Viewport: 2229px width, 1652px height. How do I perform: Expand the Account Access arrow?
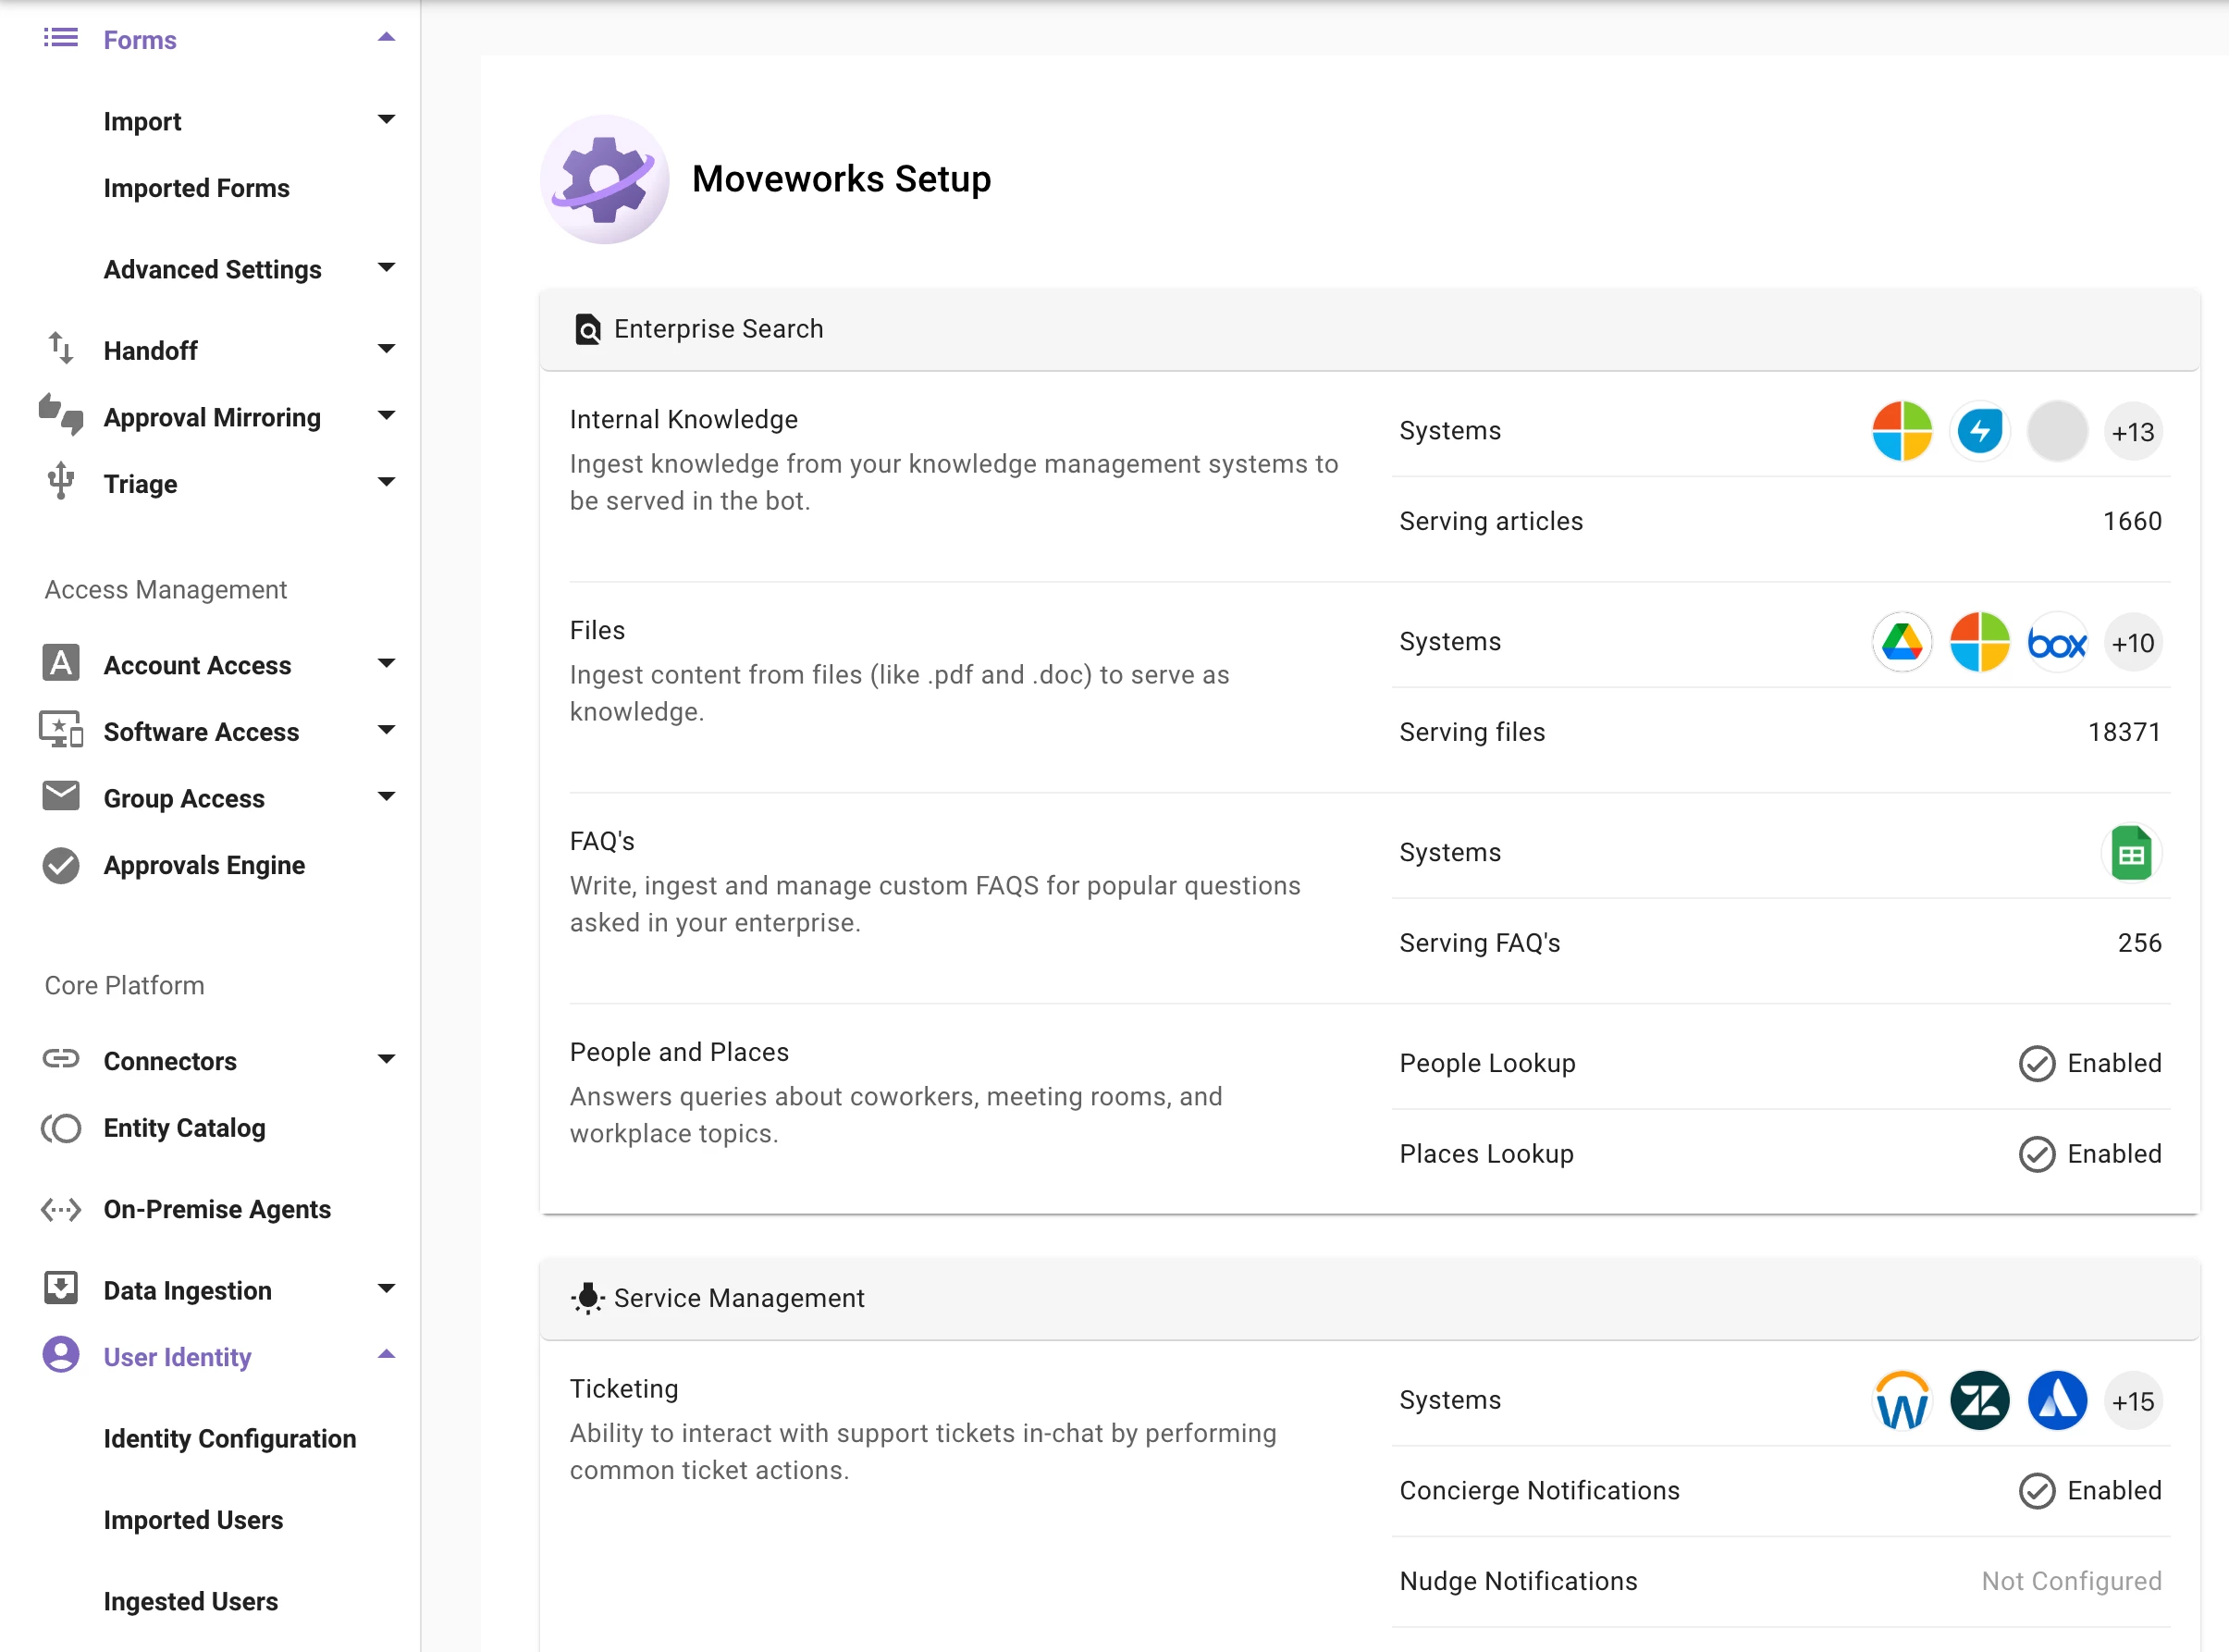[x=387, y=663]
